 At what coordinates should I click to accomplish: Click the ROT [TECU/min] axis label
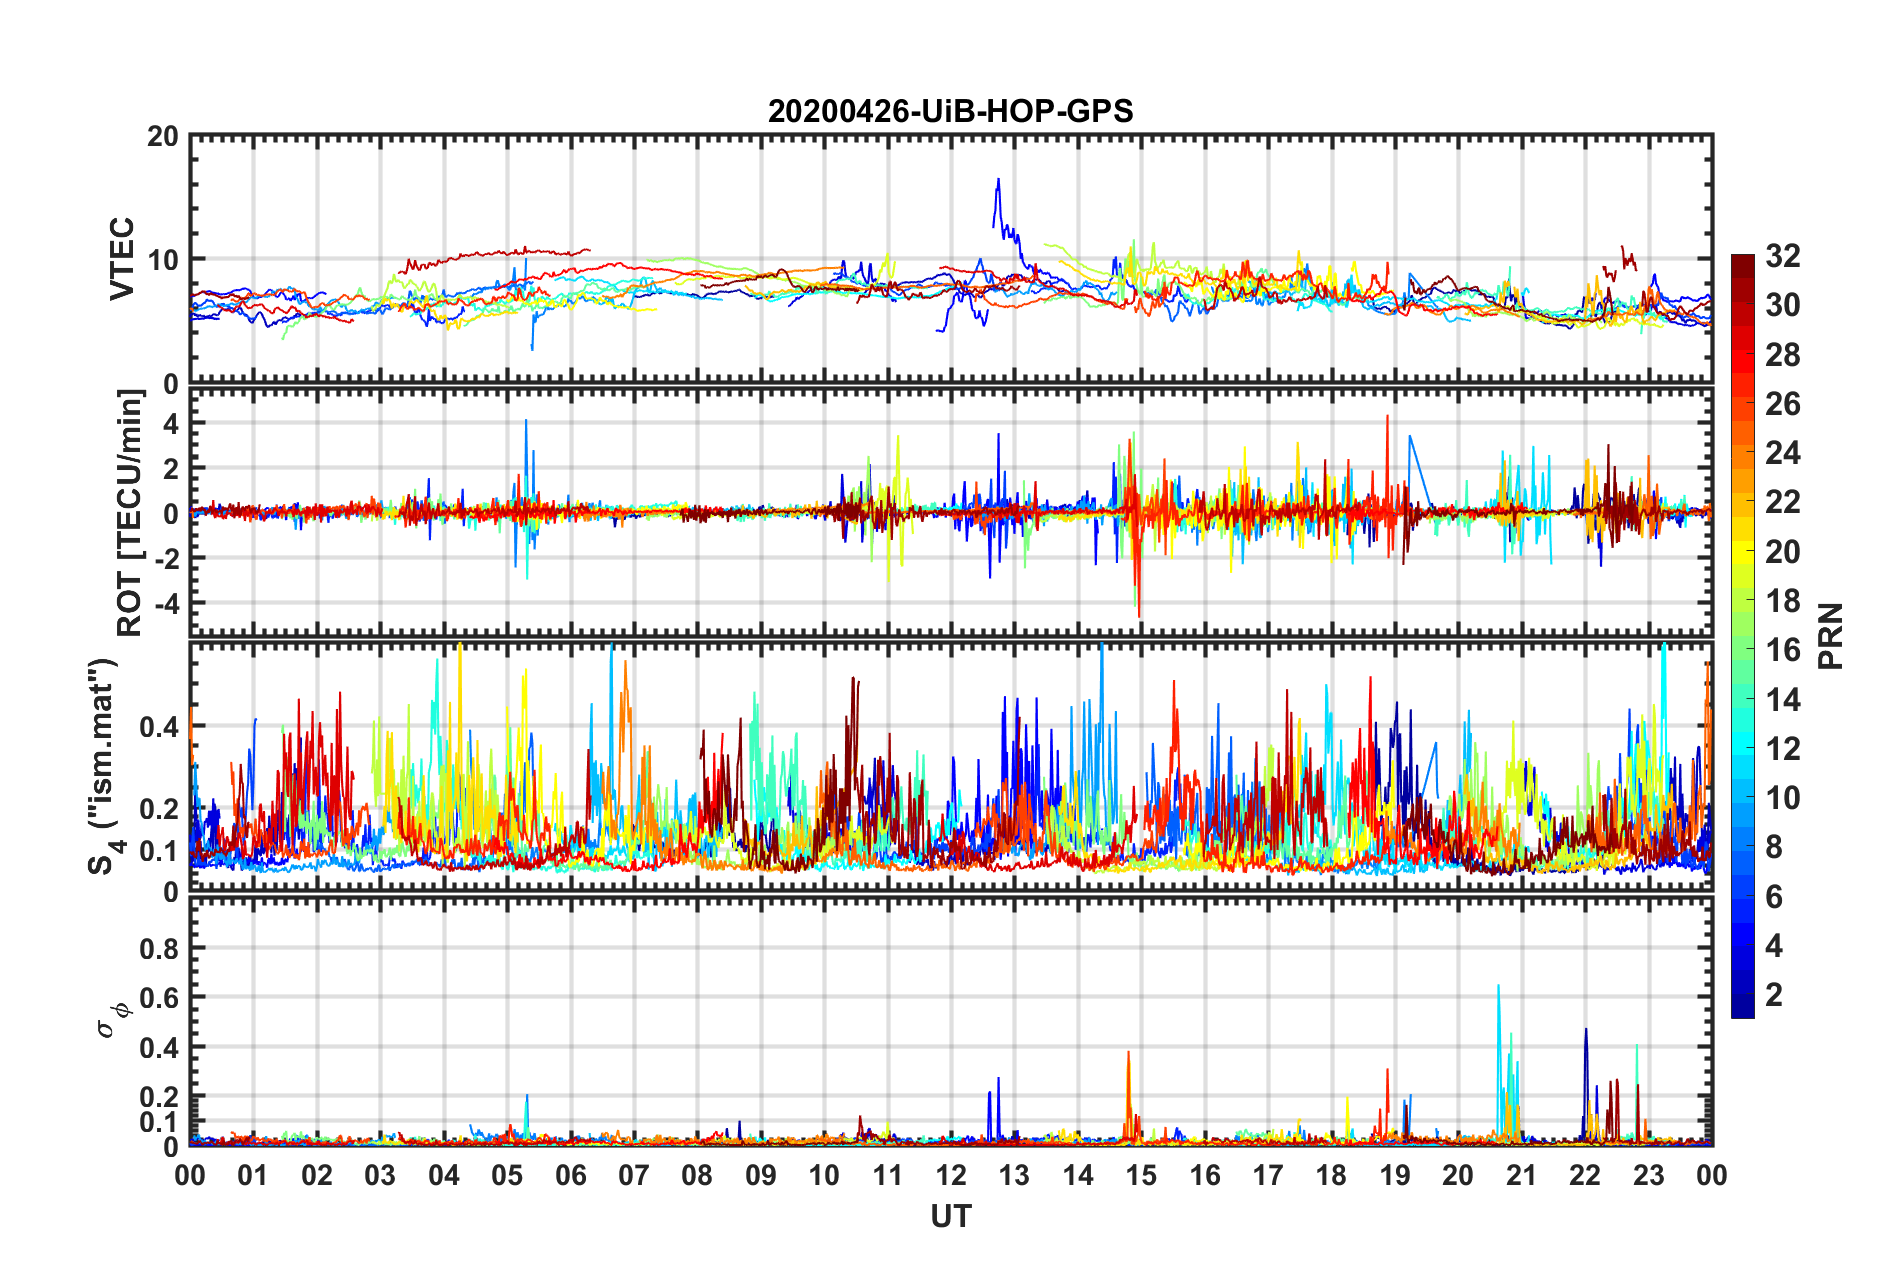[129, 513]
